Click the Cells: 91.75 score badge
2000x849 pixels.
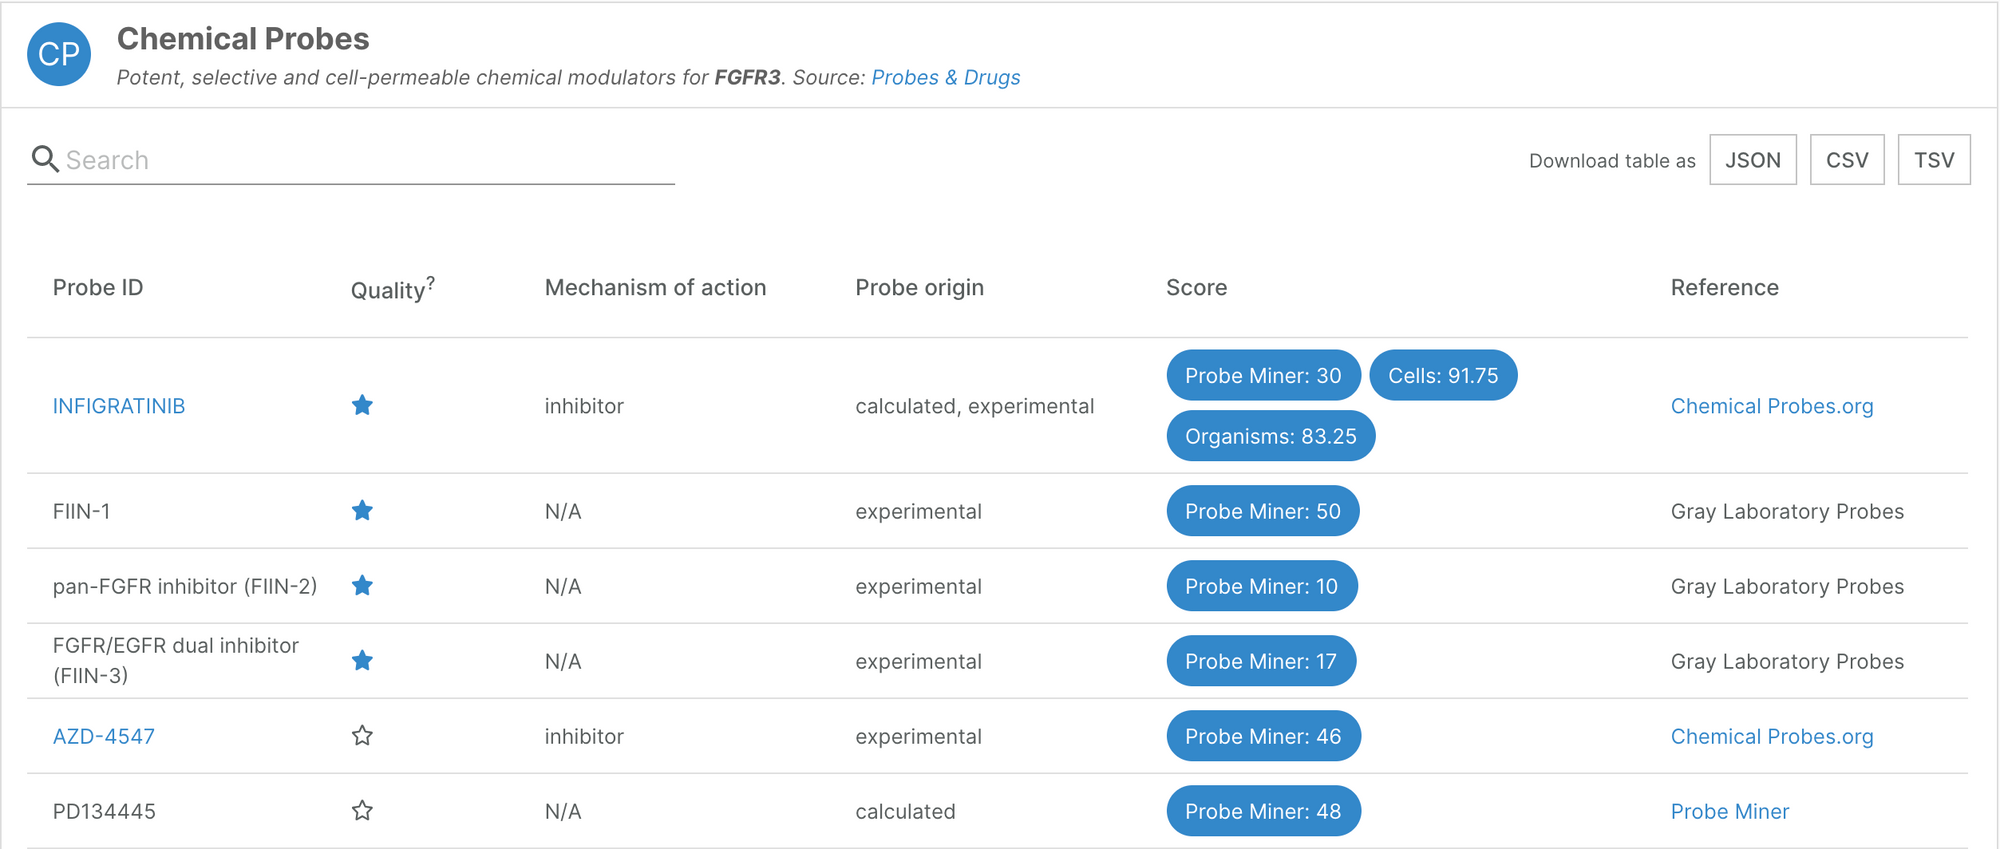(1442, 376)
